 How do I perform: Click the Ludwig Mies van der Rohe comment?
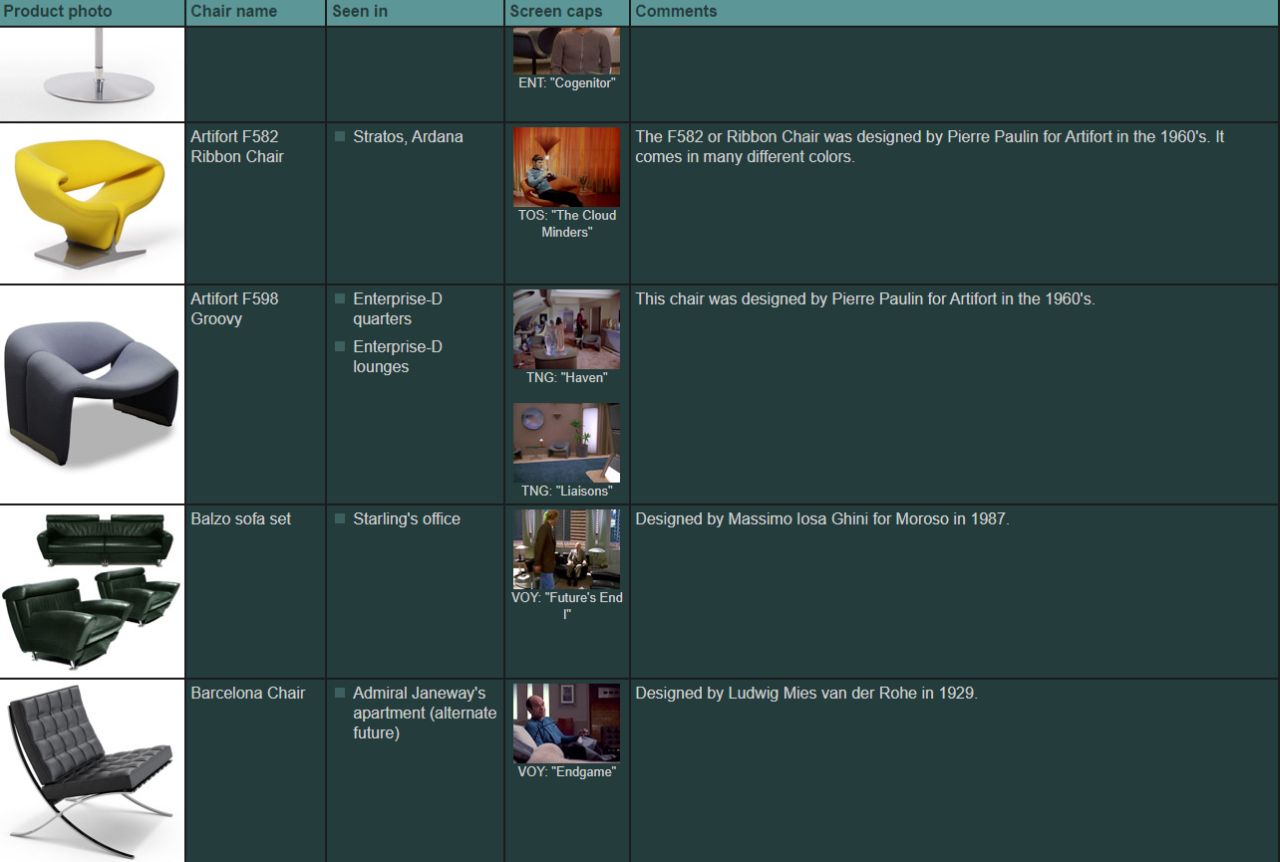[806, 692]
